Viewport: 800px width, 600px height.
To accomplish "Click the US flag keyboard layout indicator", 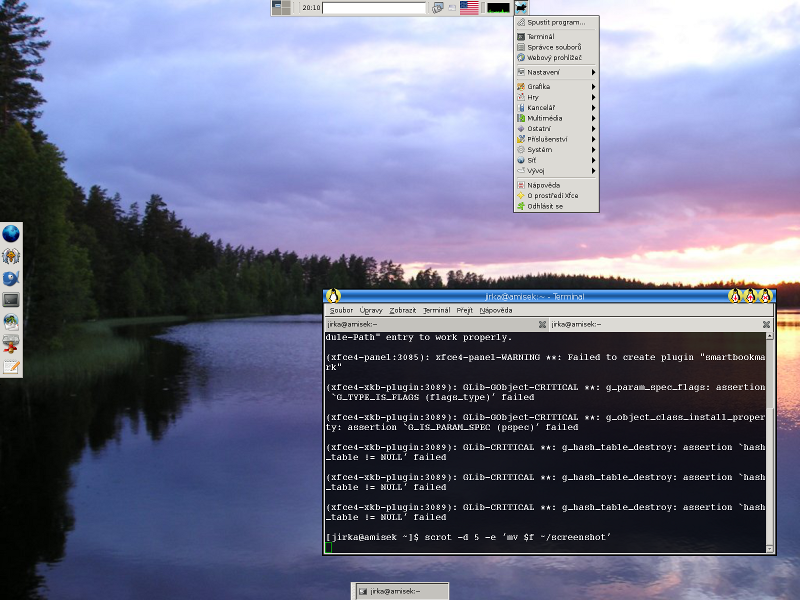I will [x=468, y=8].
